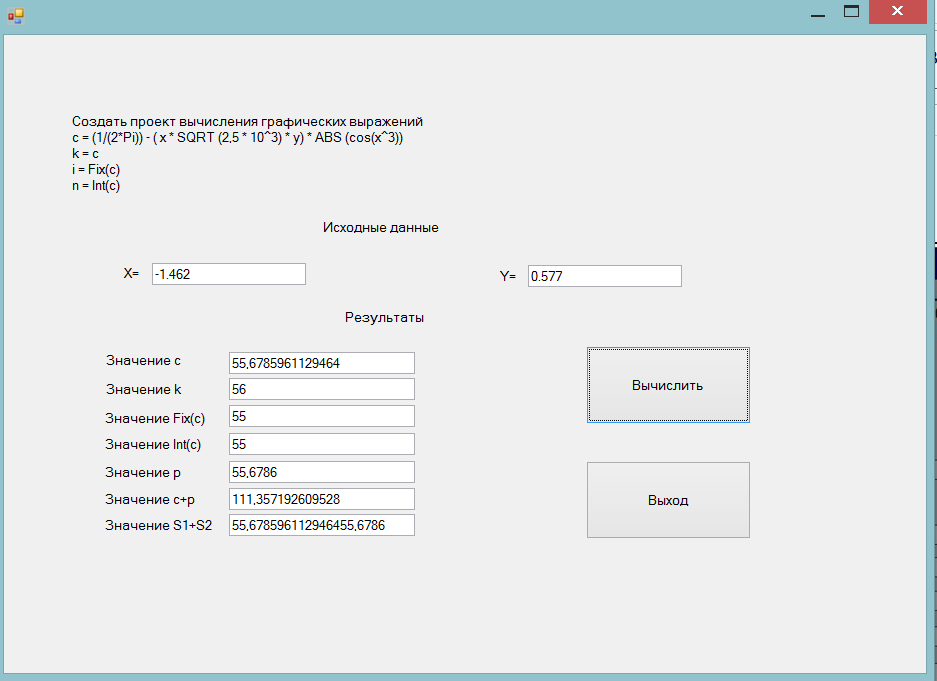
Task: Select the Значение S1+S2 result field
Action: click(321, 525)
